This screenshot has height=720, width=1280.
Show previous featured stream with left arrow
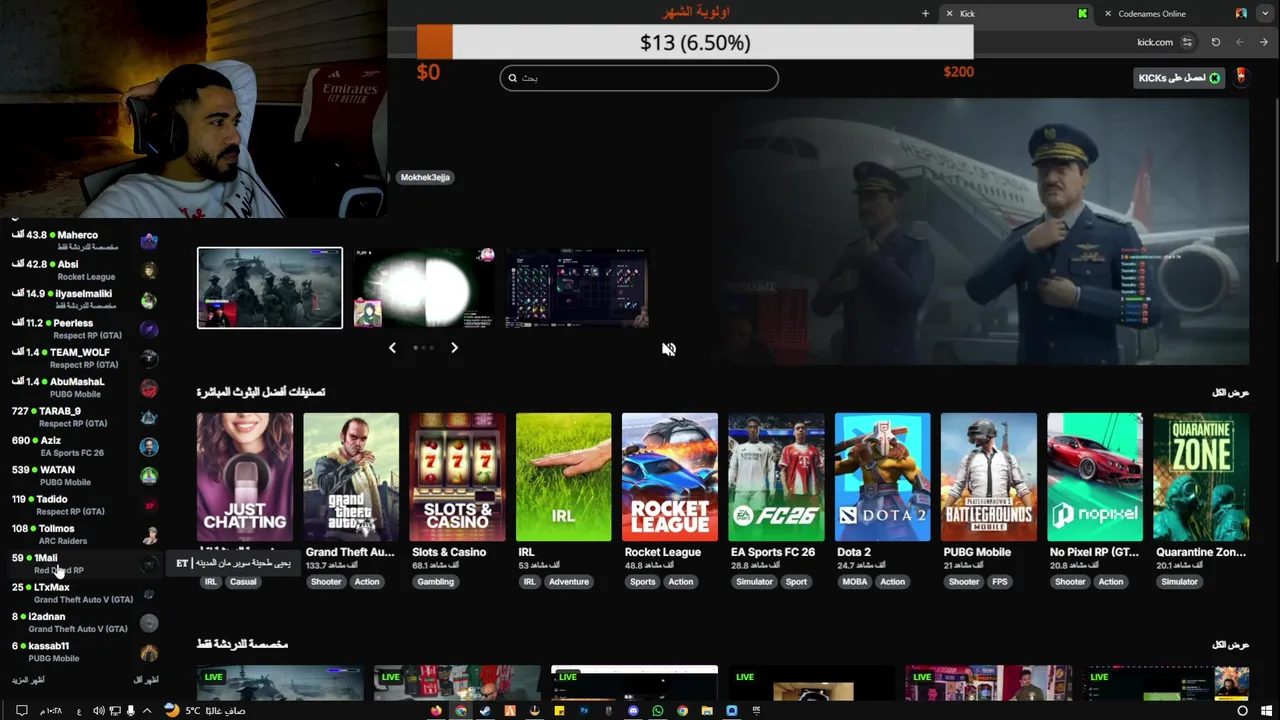point(392,347)
